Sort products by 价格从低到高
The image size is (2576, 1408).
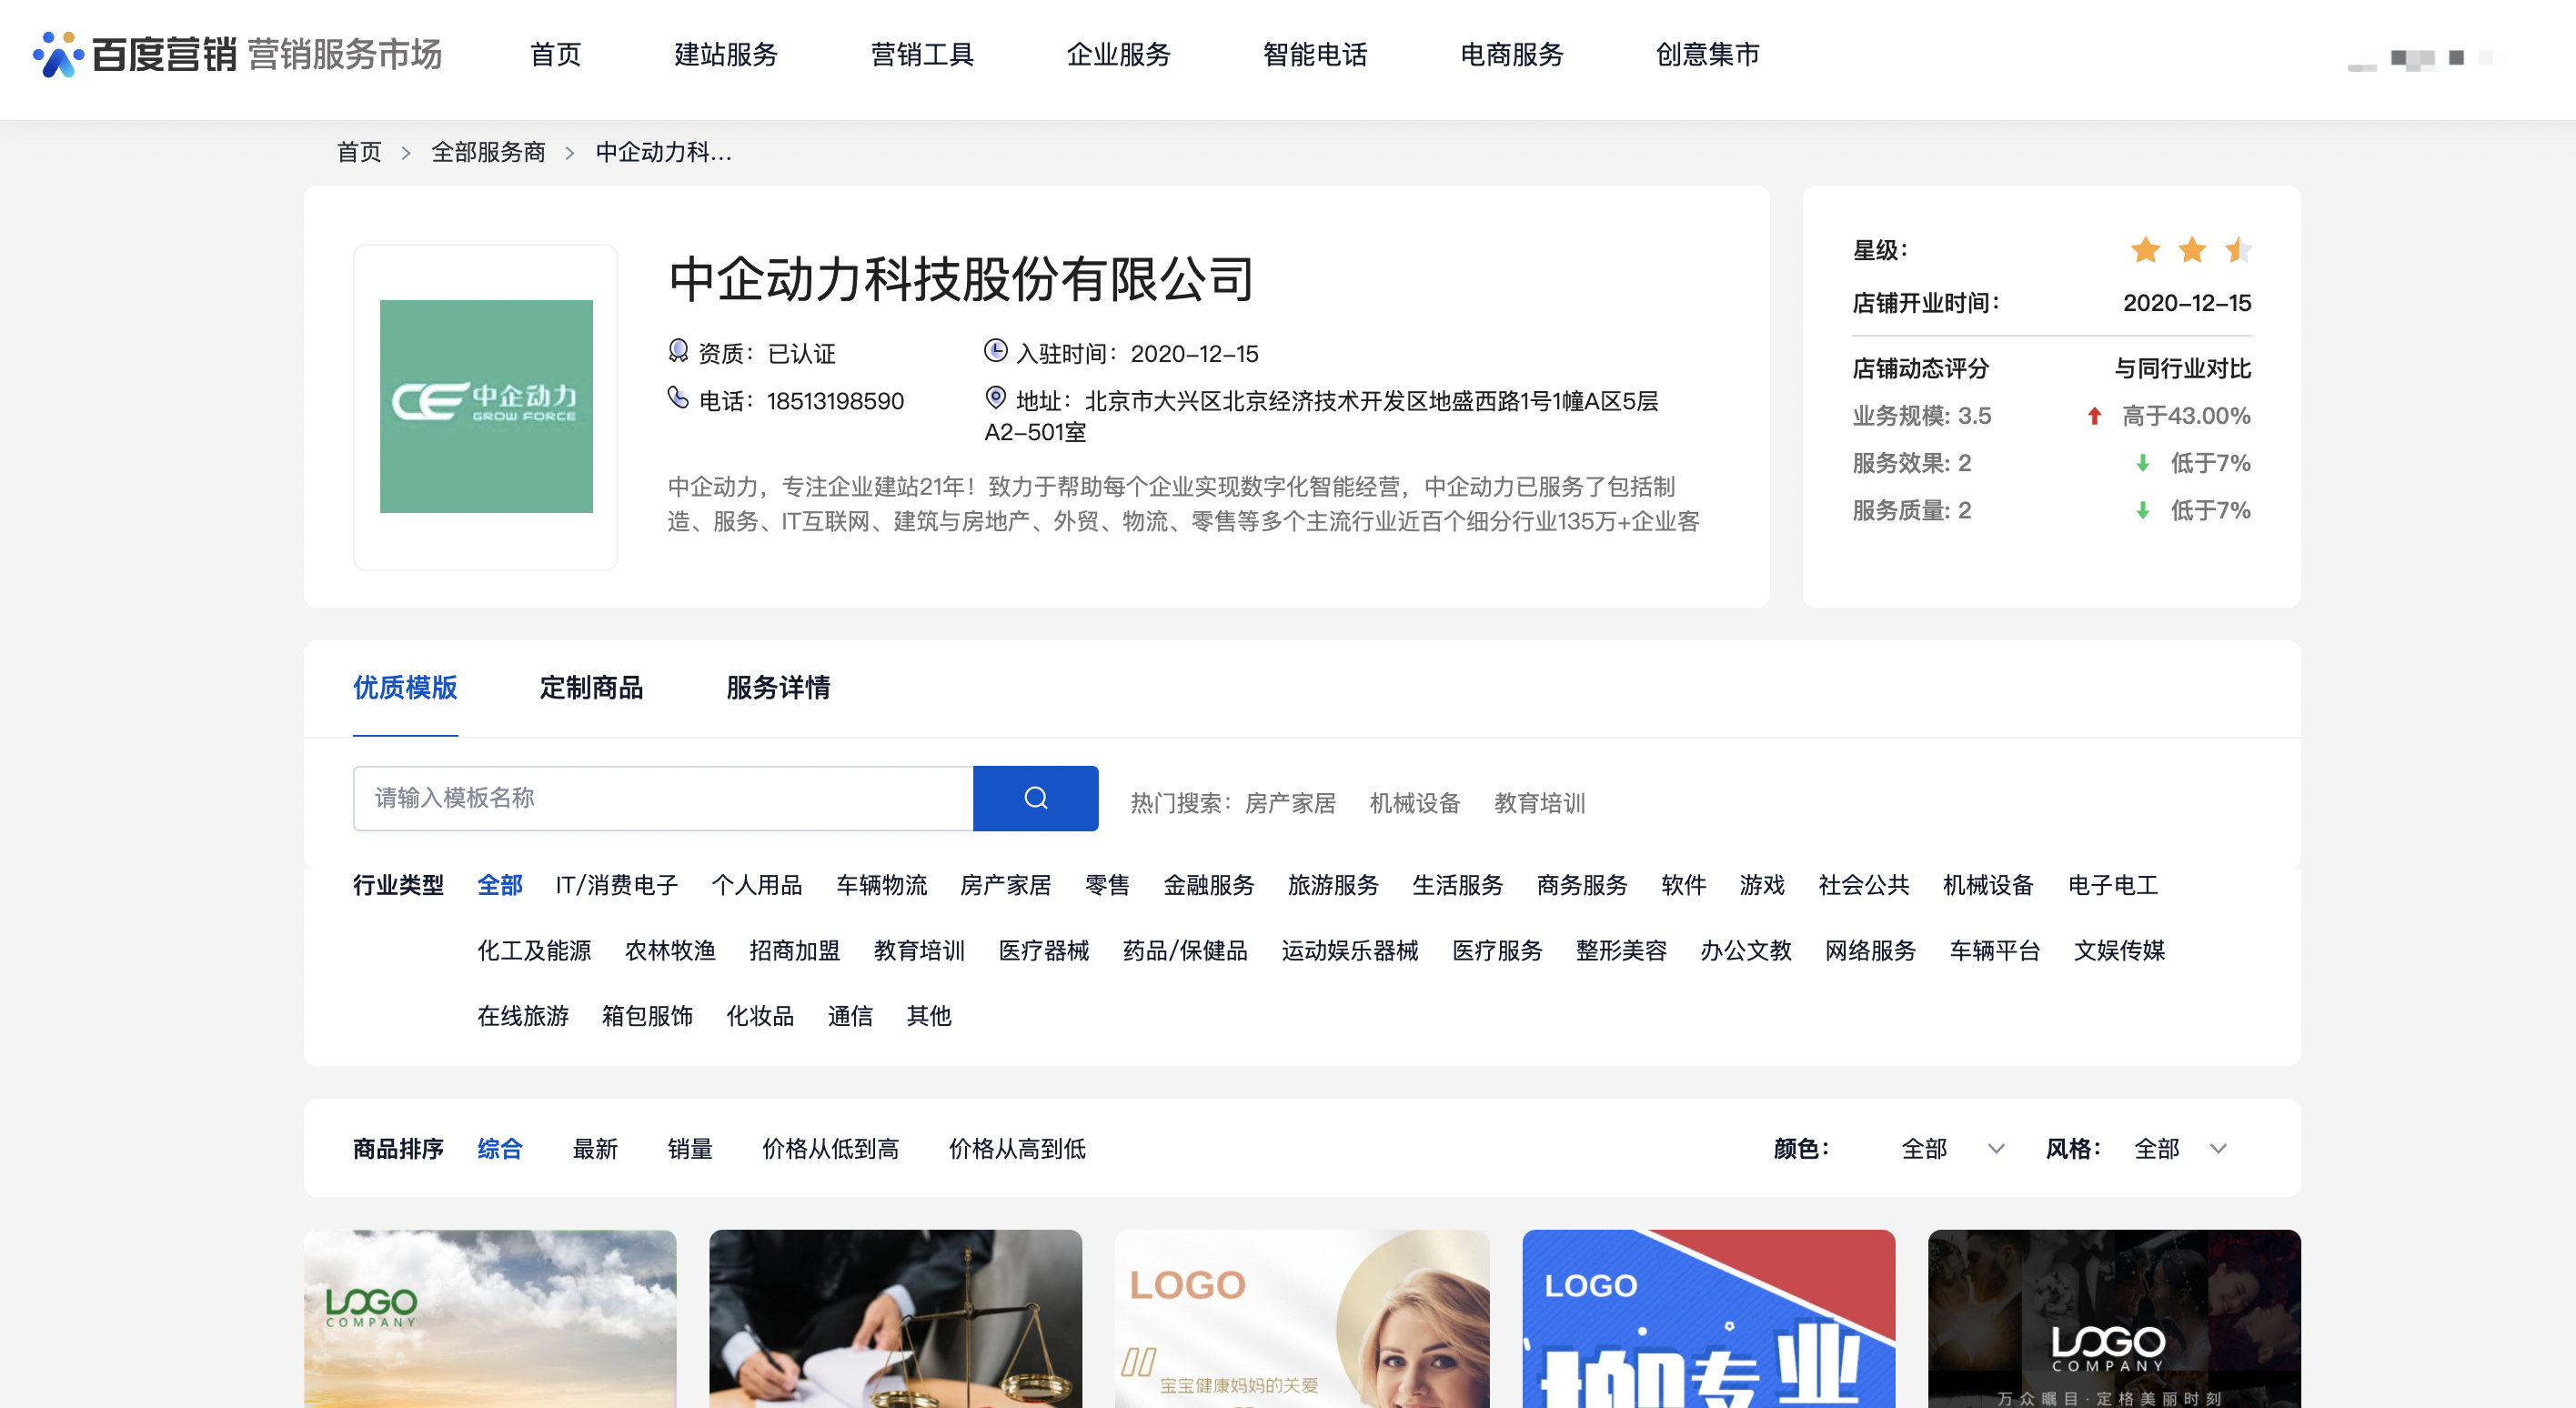pos(830,1148)
